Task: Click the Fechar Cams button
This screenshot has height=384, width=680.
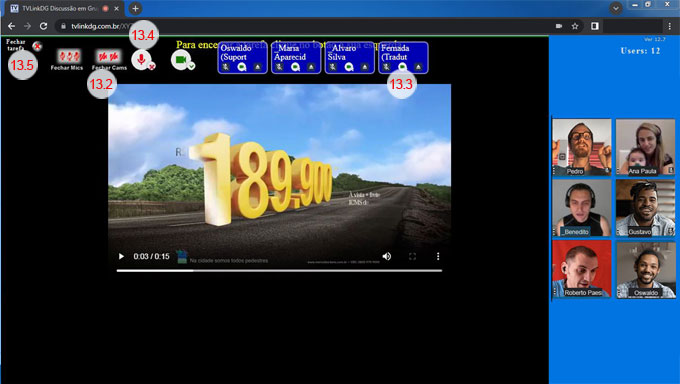Action: click(109, 60)
